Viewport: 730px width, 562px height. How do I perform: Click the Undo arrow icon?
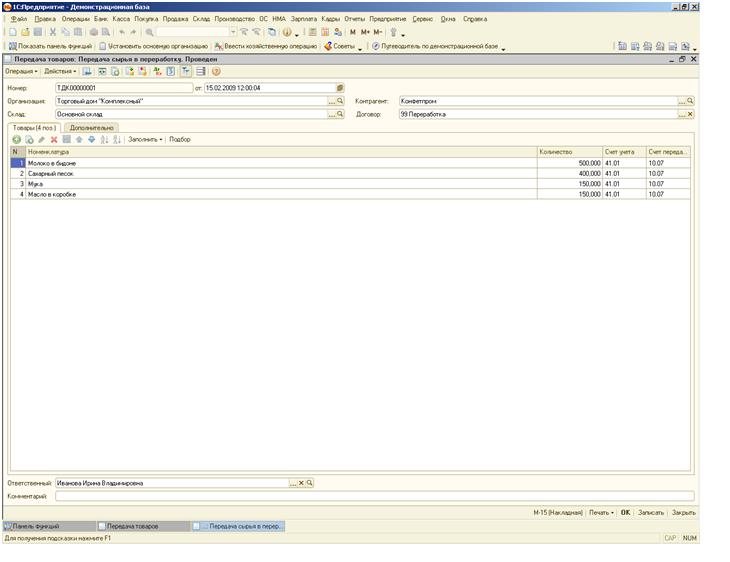point(122,32)
